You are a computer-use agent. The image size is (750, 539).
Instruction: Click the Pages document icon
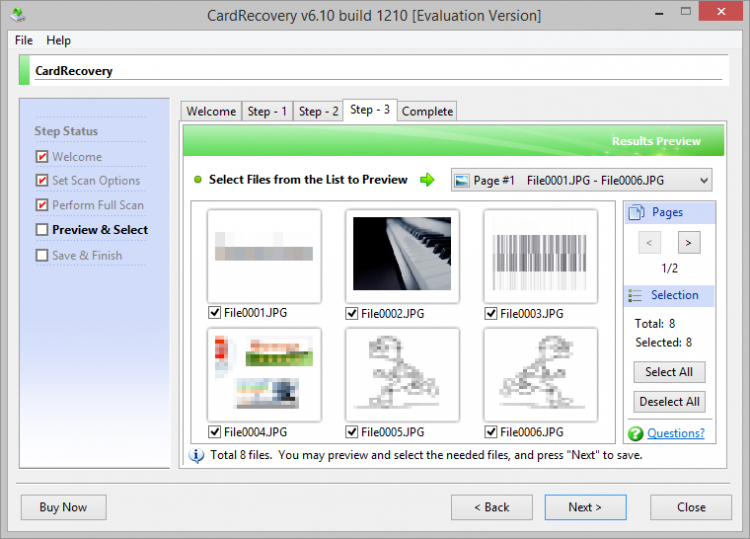(x=637, y=212)
